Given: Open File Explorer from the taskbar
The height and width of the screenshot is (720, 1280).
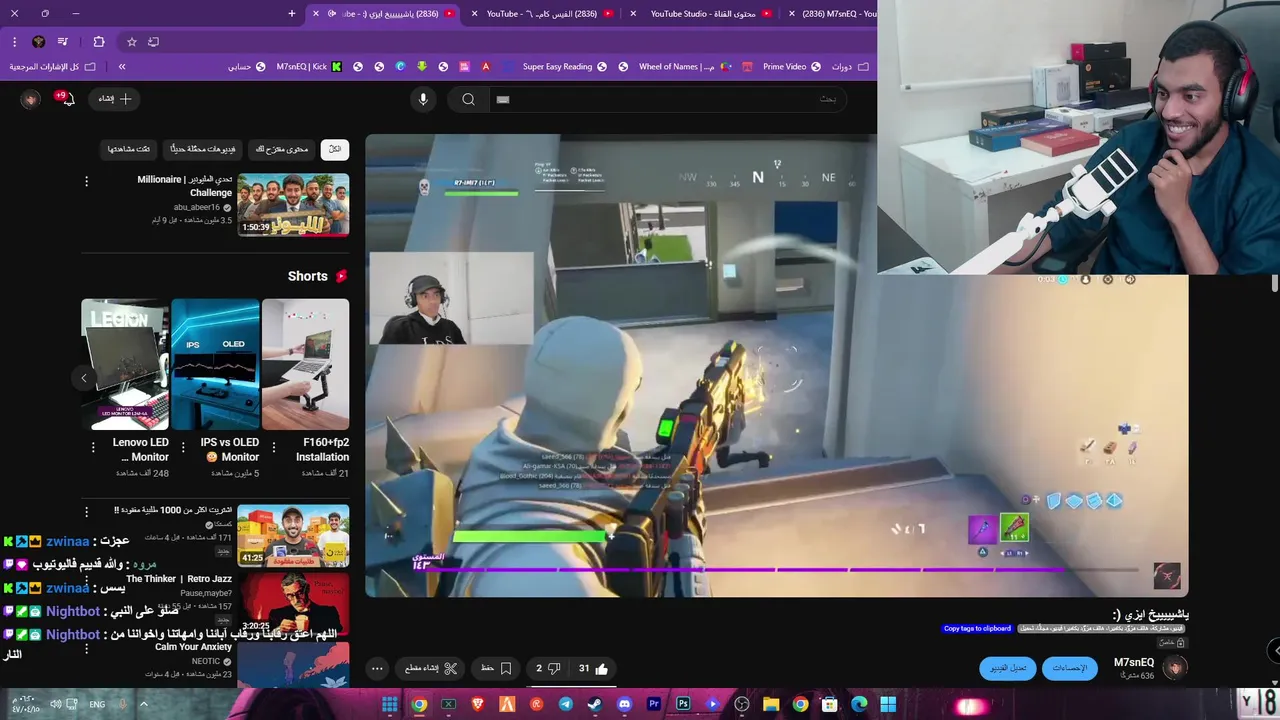Looking at the screenshot, I should (x=771, y=704).
